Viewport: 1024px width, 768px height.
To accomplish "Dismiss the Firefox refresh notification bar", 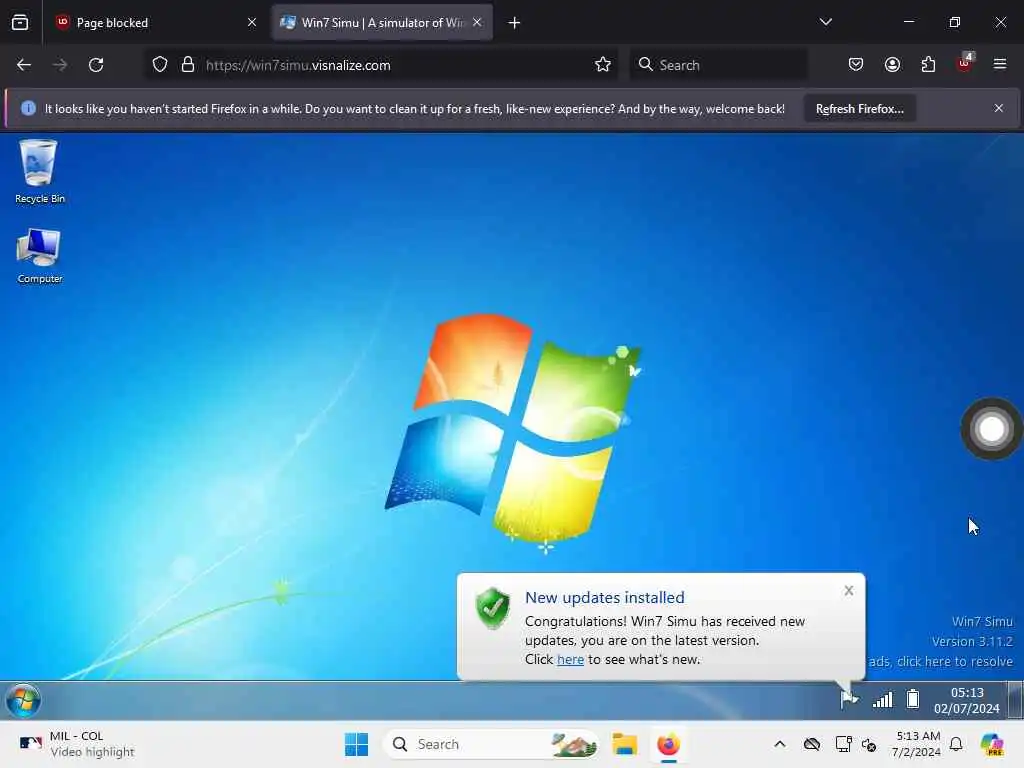I will (x=999, y=108).
